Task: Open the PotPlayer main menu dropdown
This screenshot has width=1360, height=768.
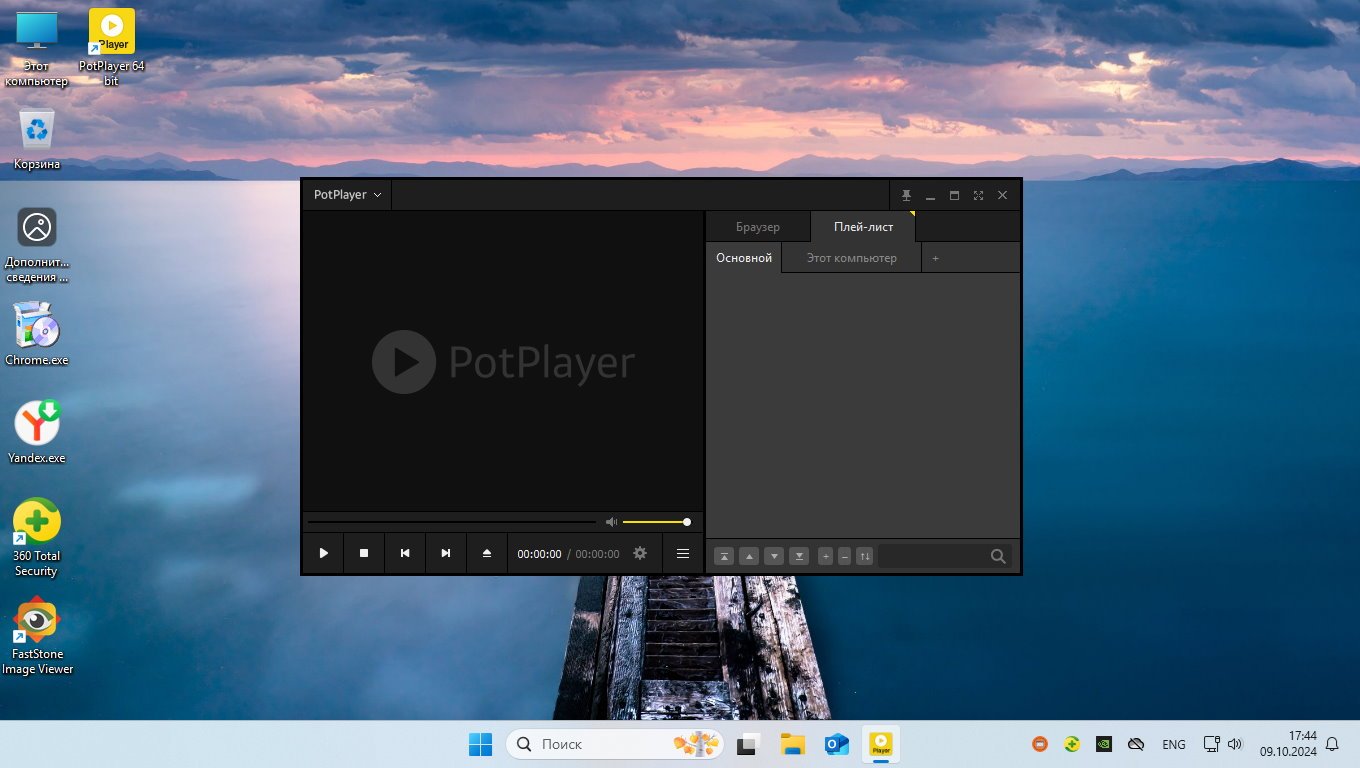Action: 347,195
